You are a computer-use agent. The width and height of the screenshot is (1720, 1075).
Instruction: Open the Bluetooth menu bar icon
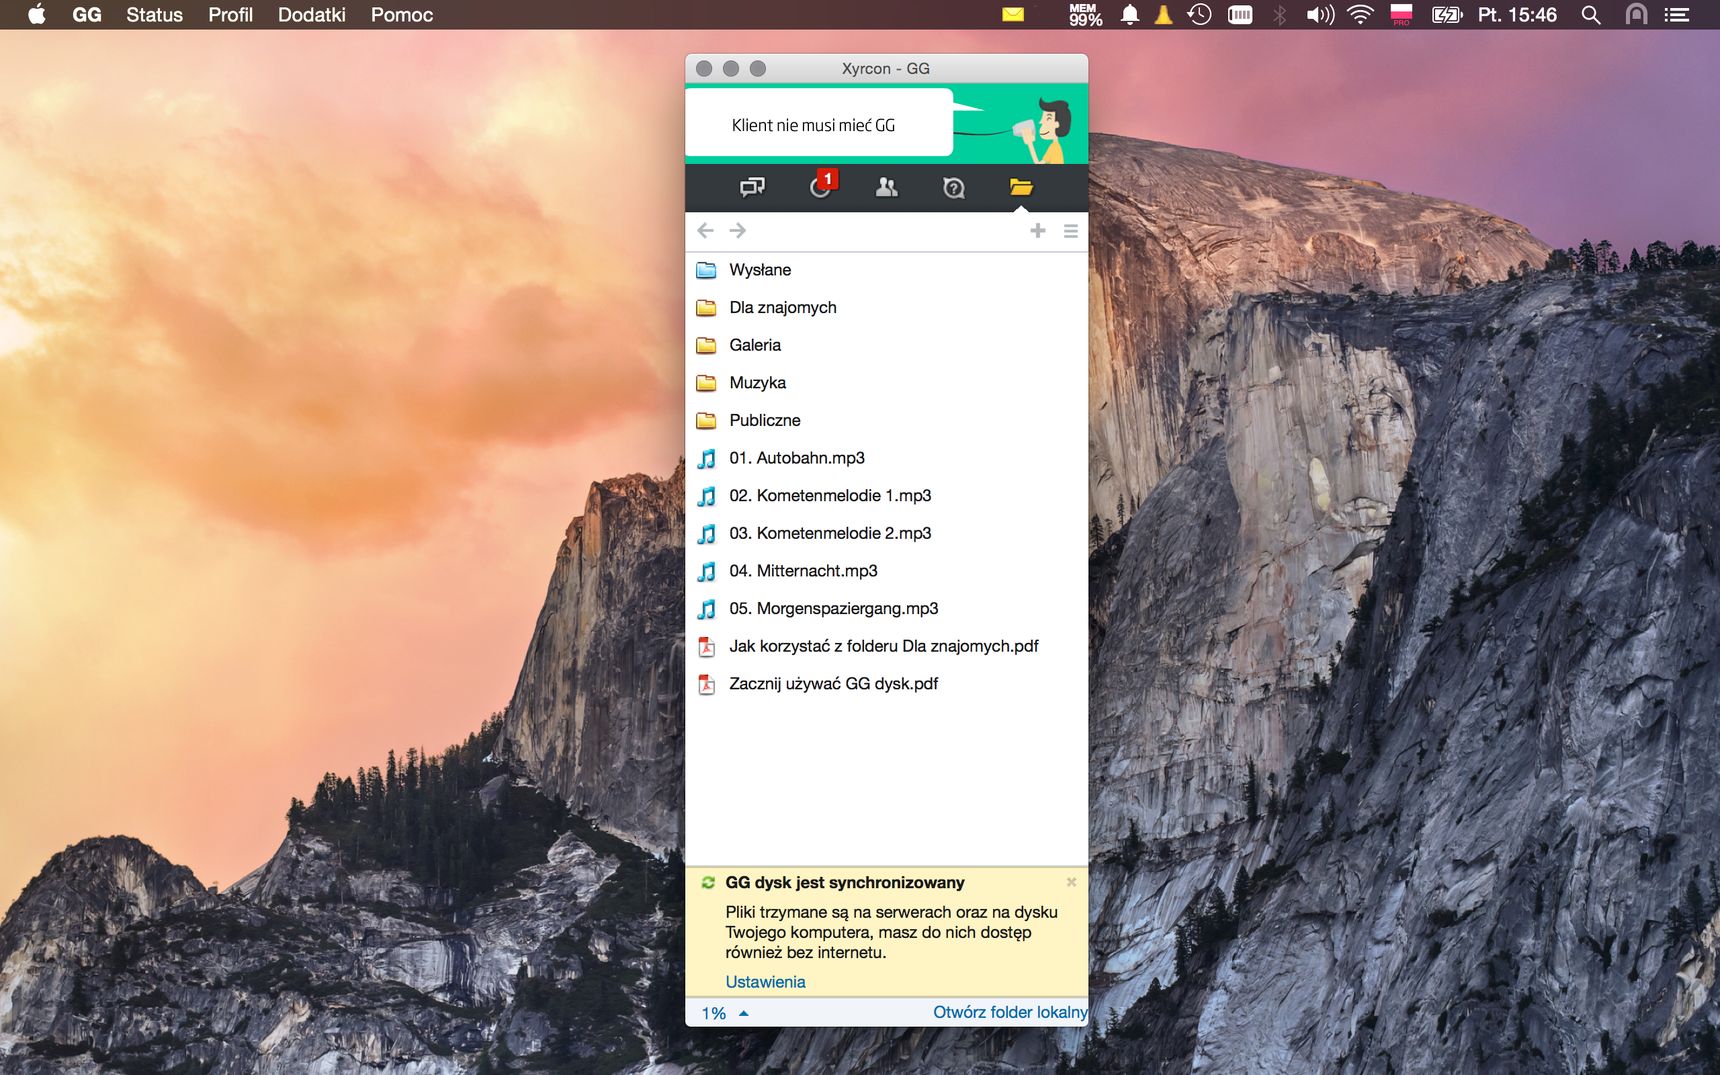(x=1279, y=14)
